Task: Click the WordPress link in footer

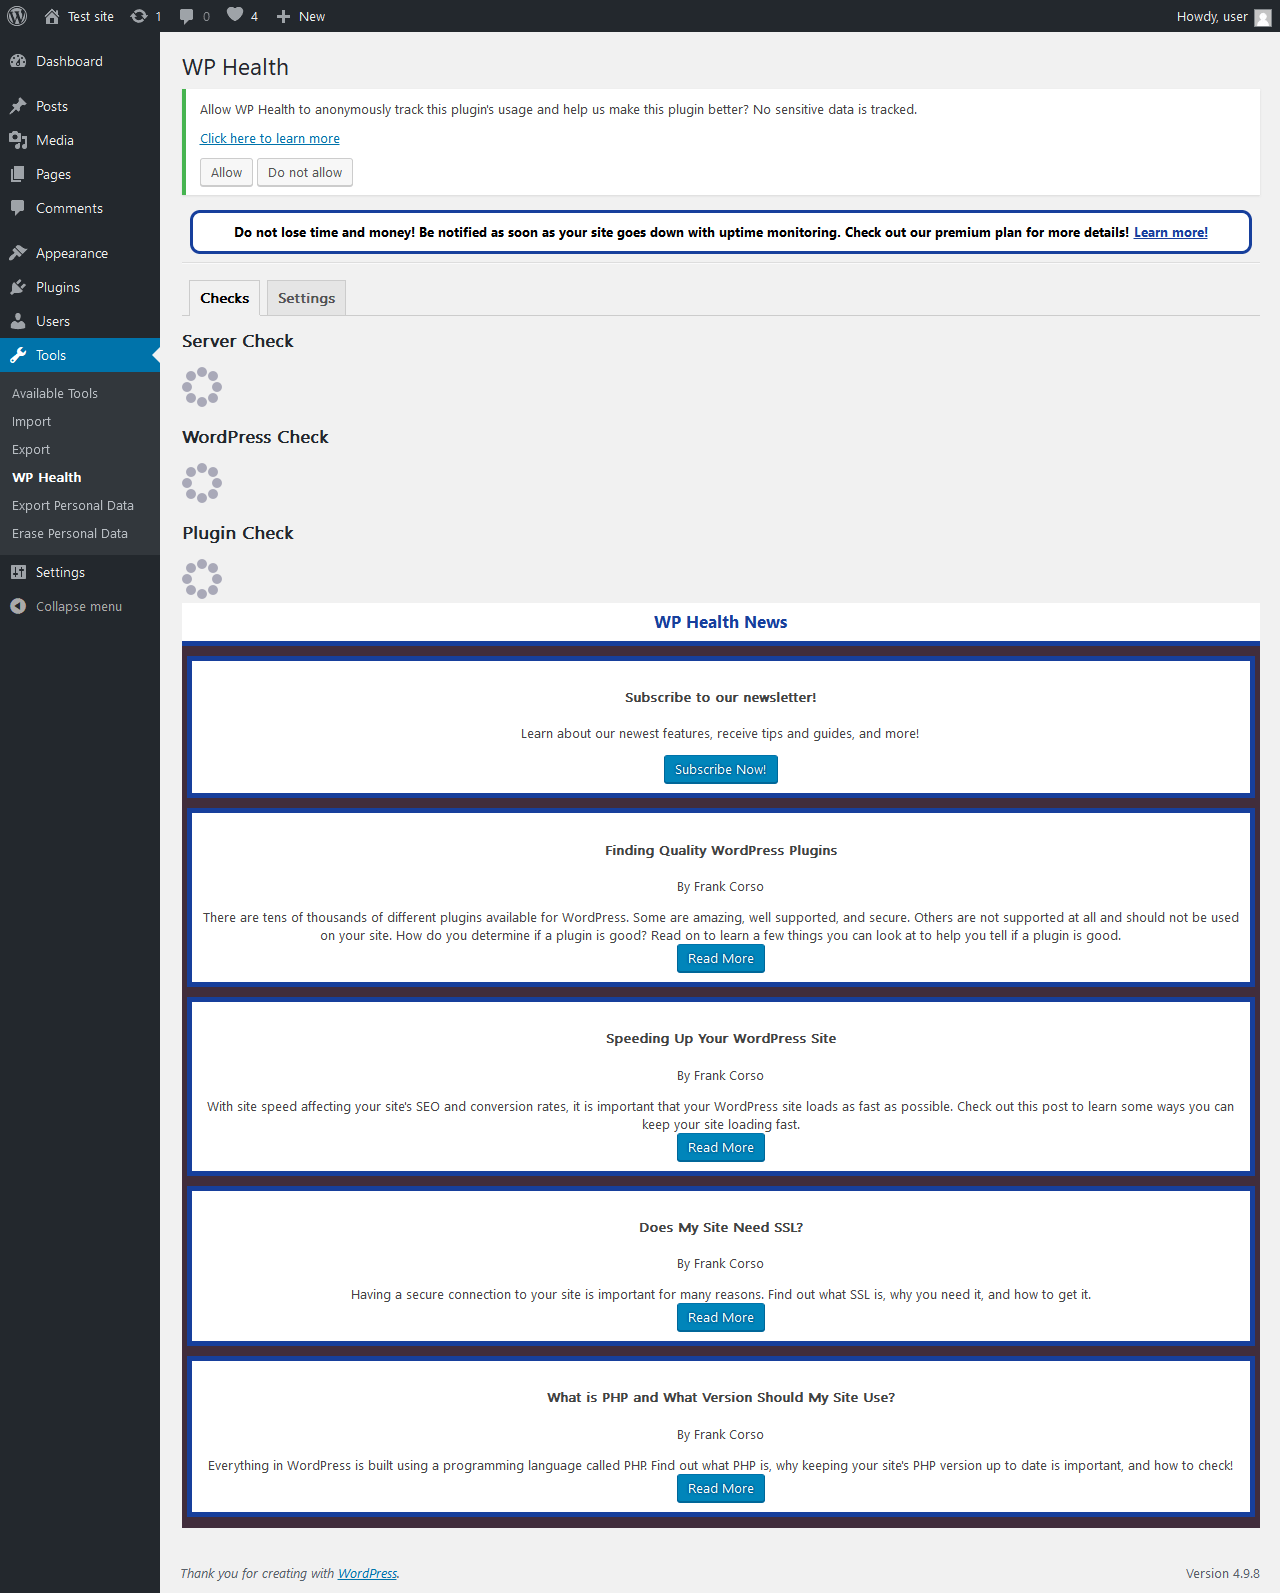Action: (367, 1573)
